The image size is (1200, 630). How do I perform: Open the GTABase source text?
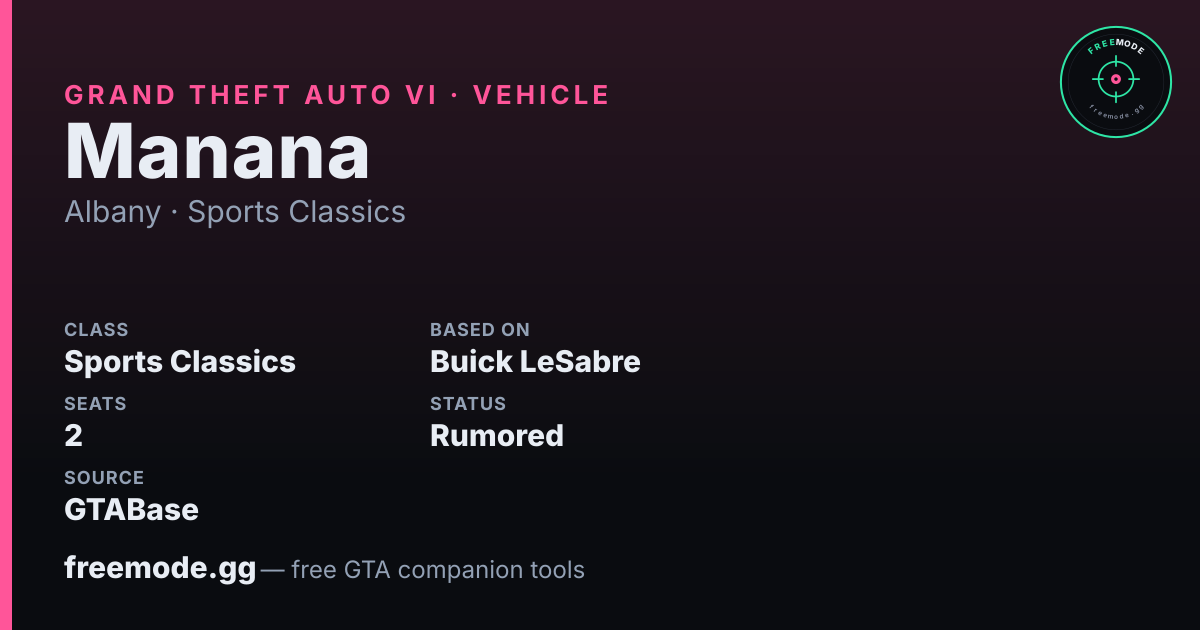[x=131, y=510]
